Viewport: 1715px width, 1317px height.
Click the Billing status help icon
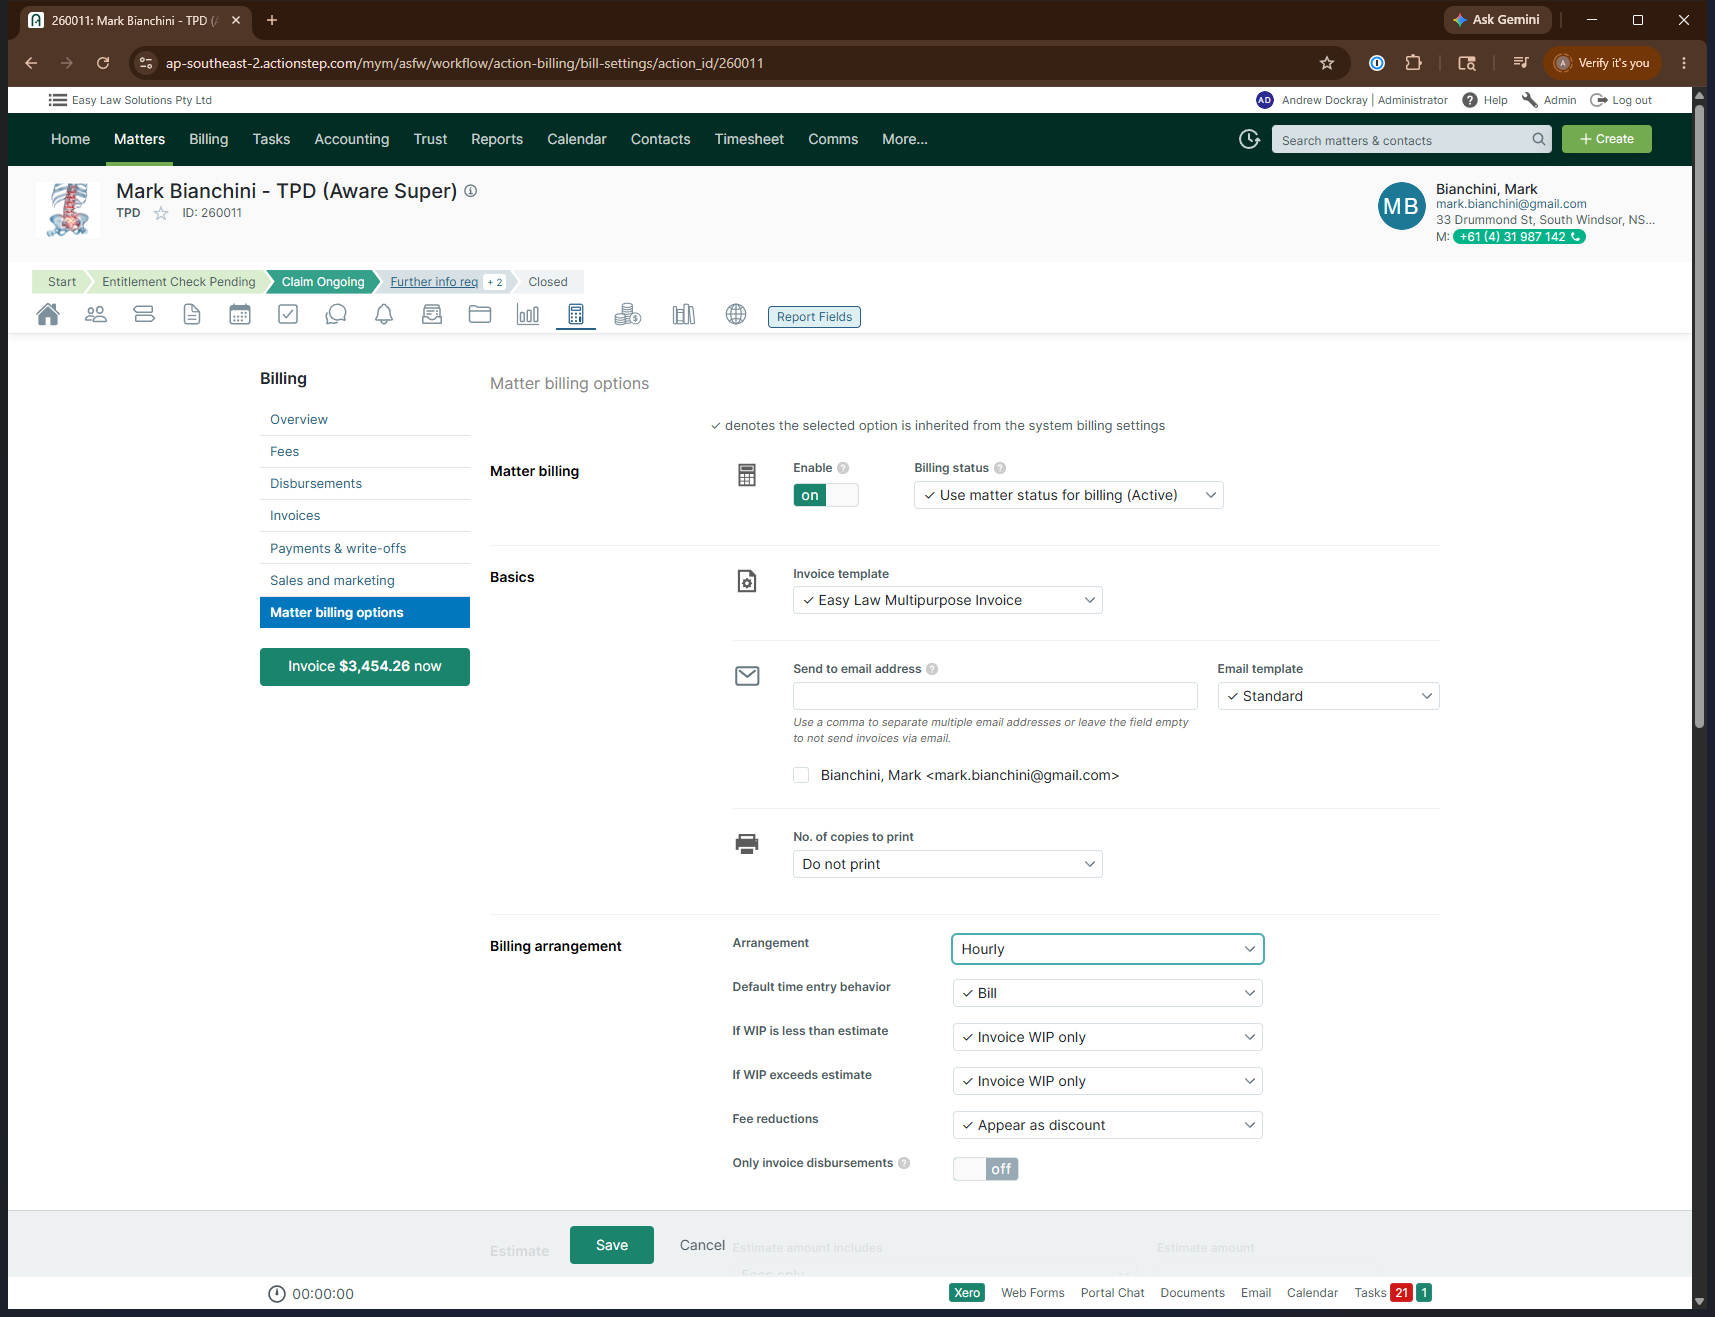pos(1000,468)
